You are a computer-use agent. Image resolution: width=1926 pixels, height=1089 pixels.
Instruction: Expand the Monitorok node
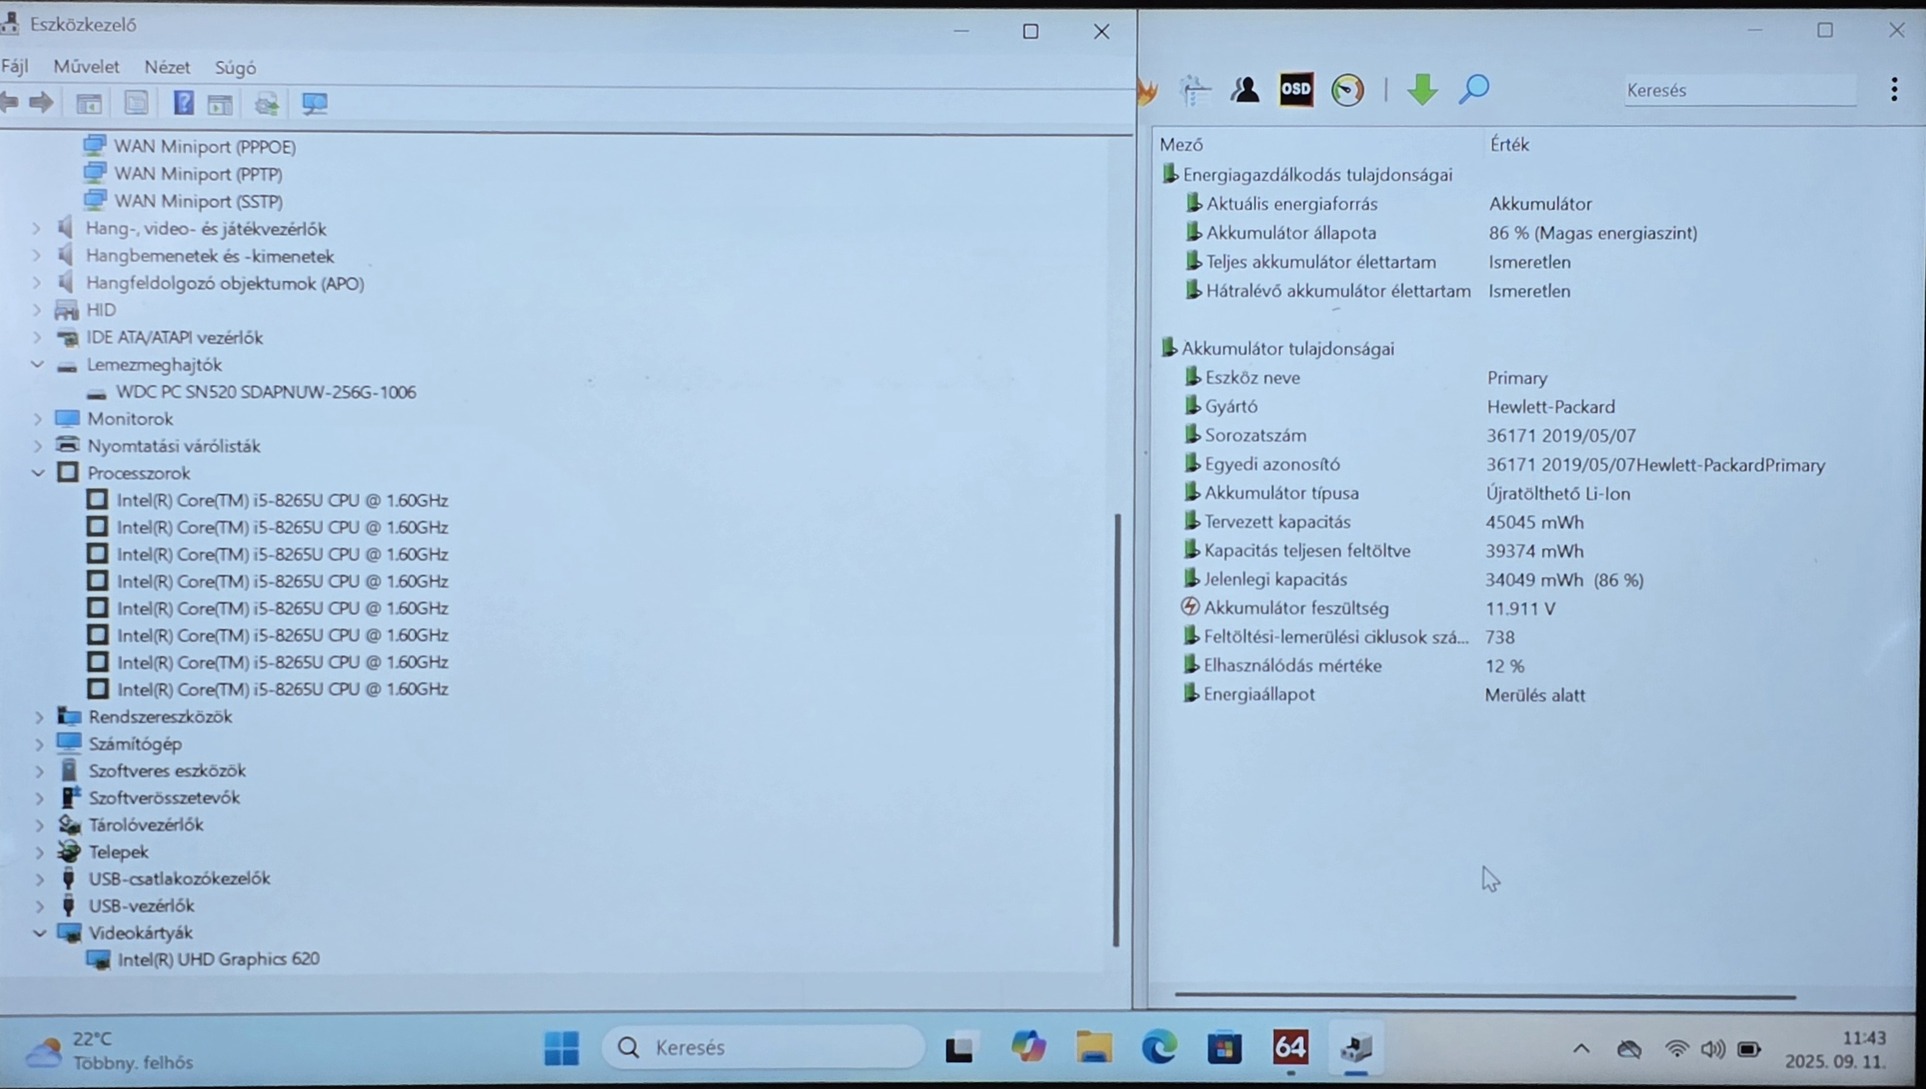pyautogui.click(x=38, y=419)
